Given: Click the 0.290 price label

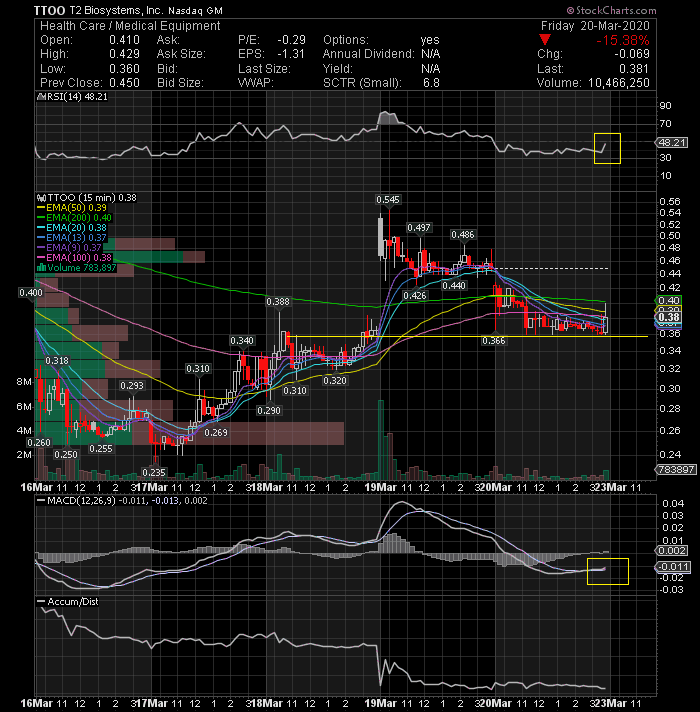Looking at the screenshot, I should click(x=269, y=410).
